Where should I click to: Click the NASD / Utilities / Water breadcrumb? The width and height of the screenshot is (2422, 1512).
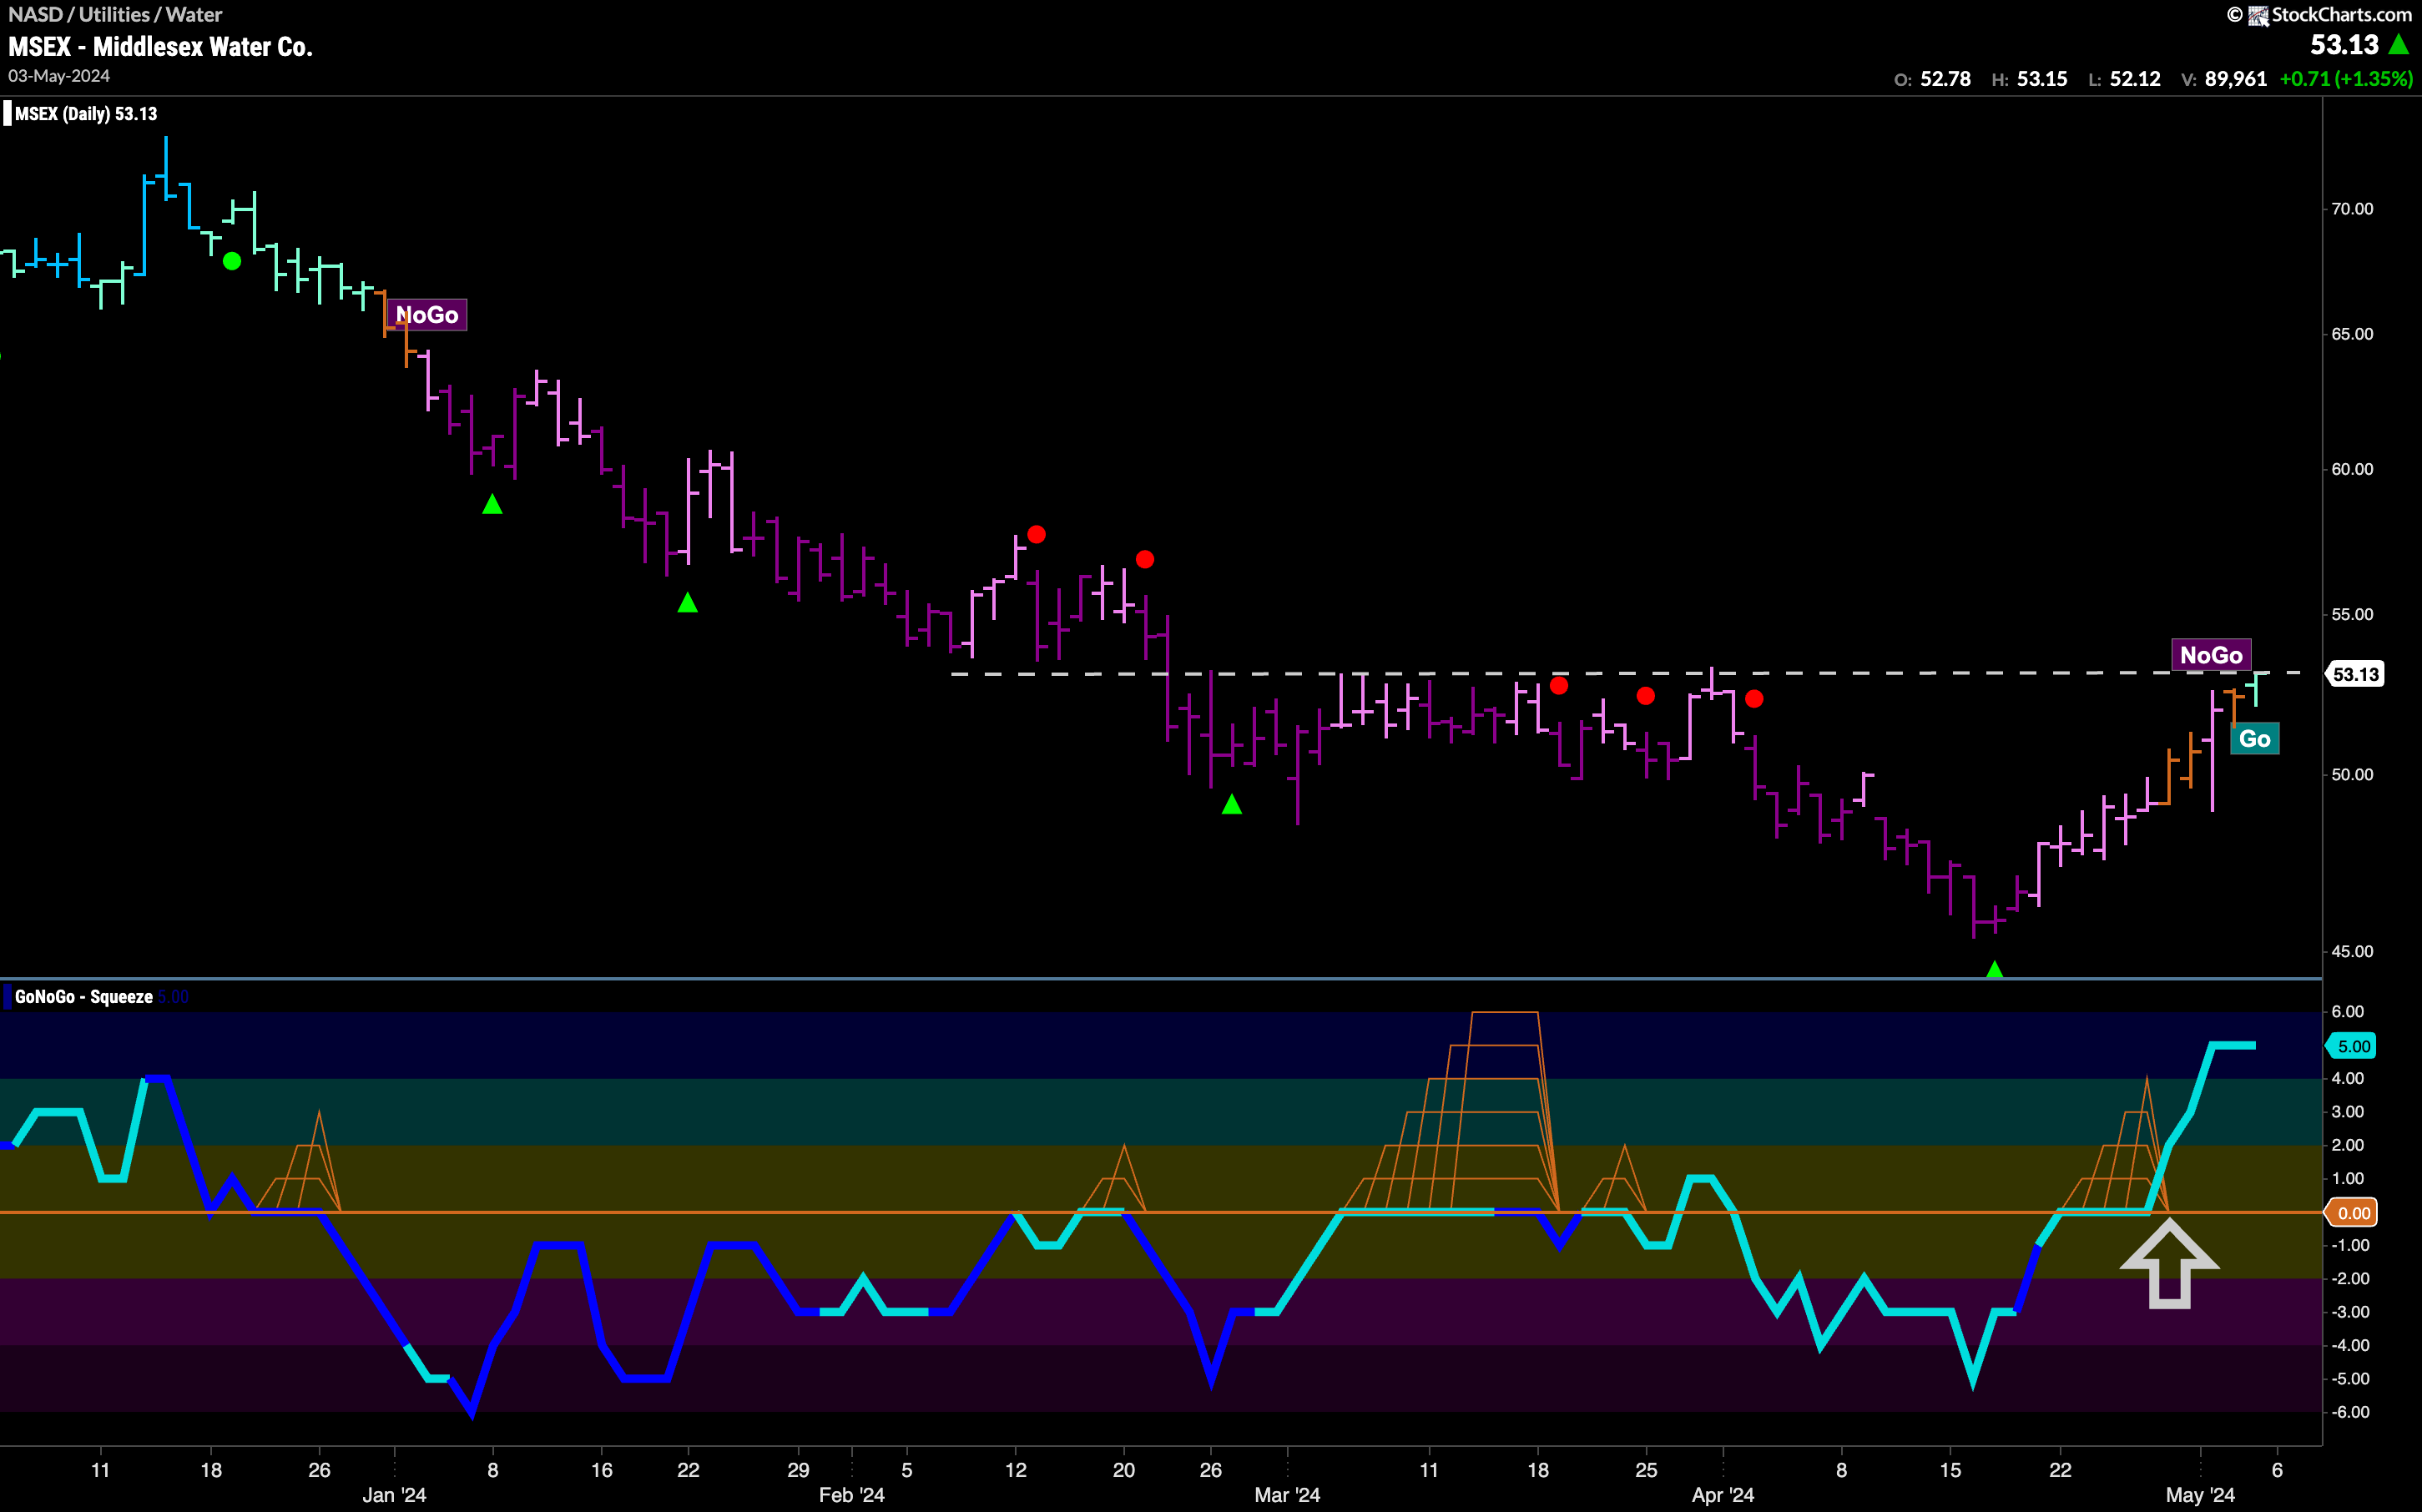(115, 15)
